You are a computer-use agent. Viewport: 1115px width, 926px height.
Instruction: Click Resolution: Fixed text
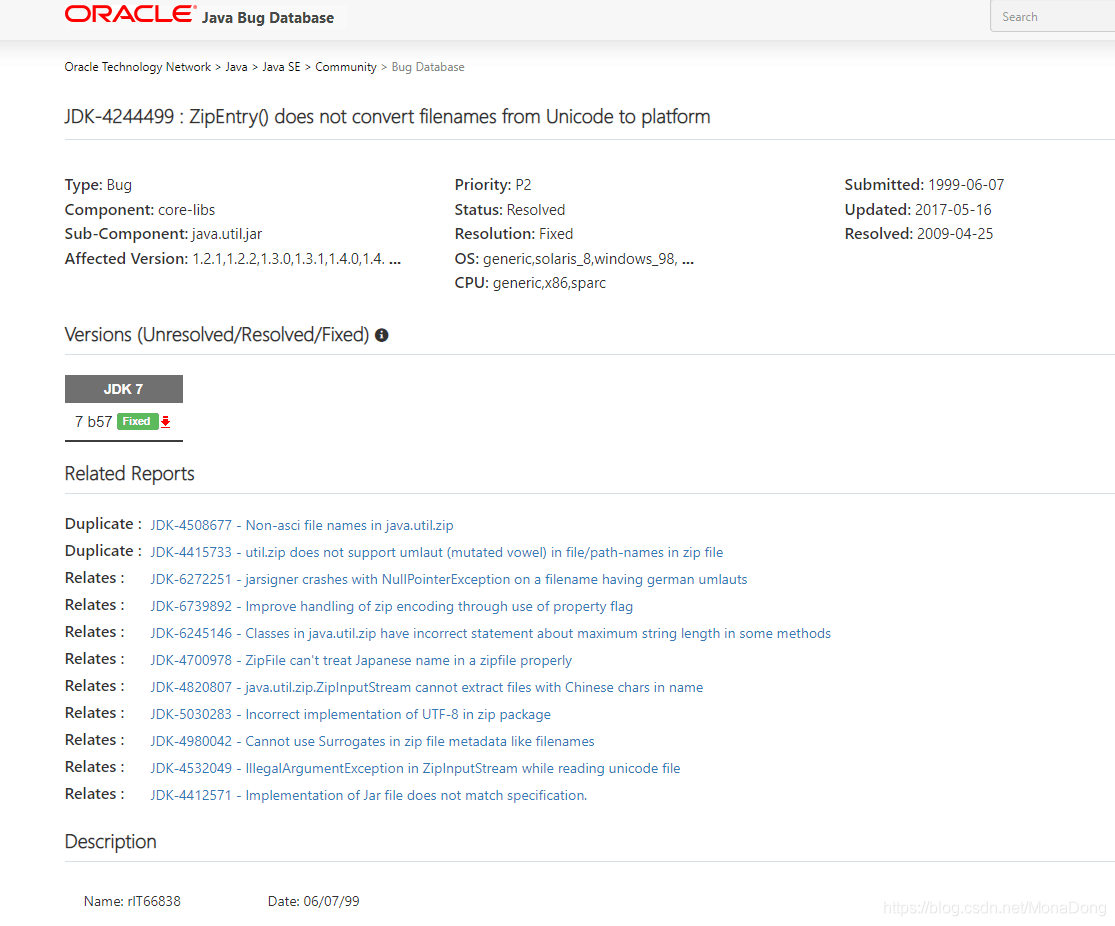coord(513,234)
